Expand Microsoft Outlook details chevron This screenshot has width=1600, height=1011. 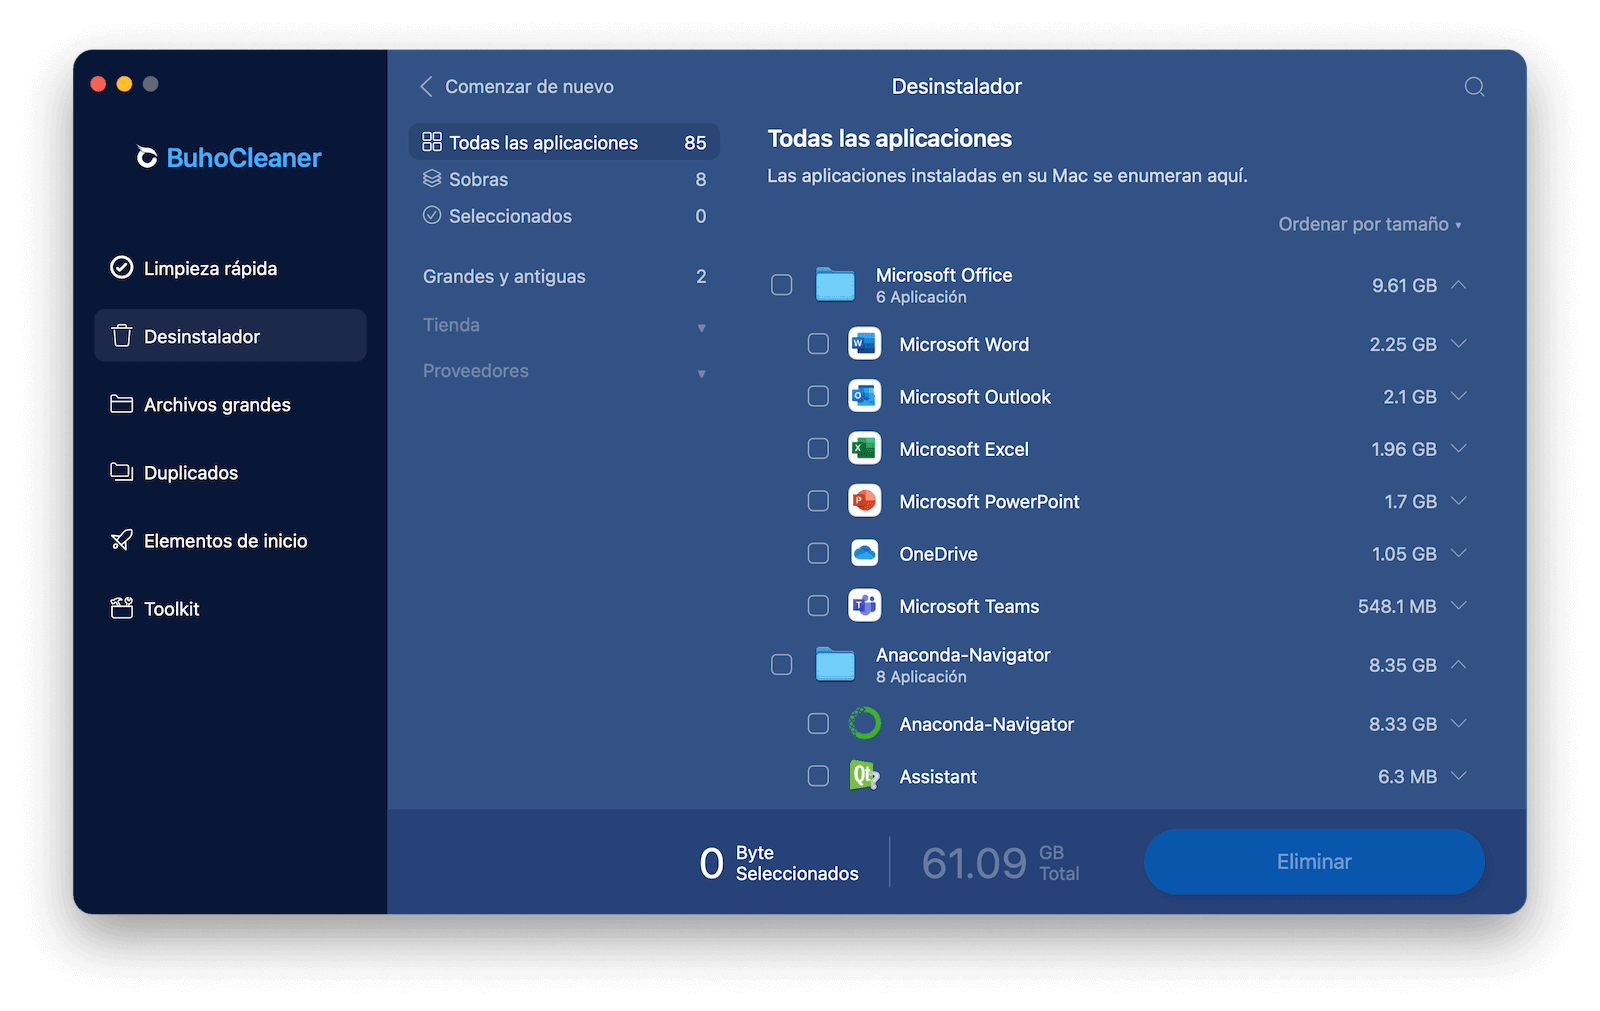[x=1459, y=397]
